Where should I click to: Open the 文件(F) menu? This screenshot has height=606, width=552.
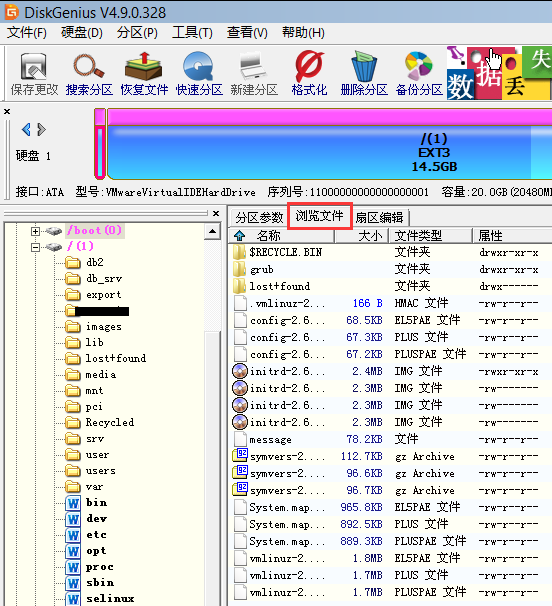tap(27, 32)
